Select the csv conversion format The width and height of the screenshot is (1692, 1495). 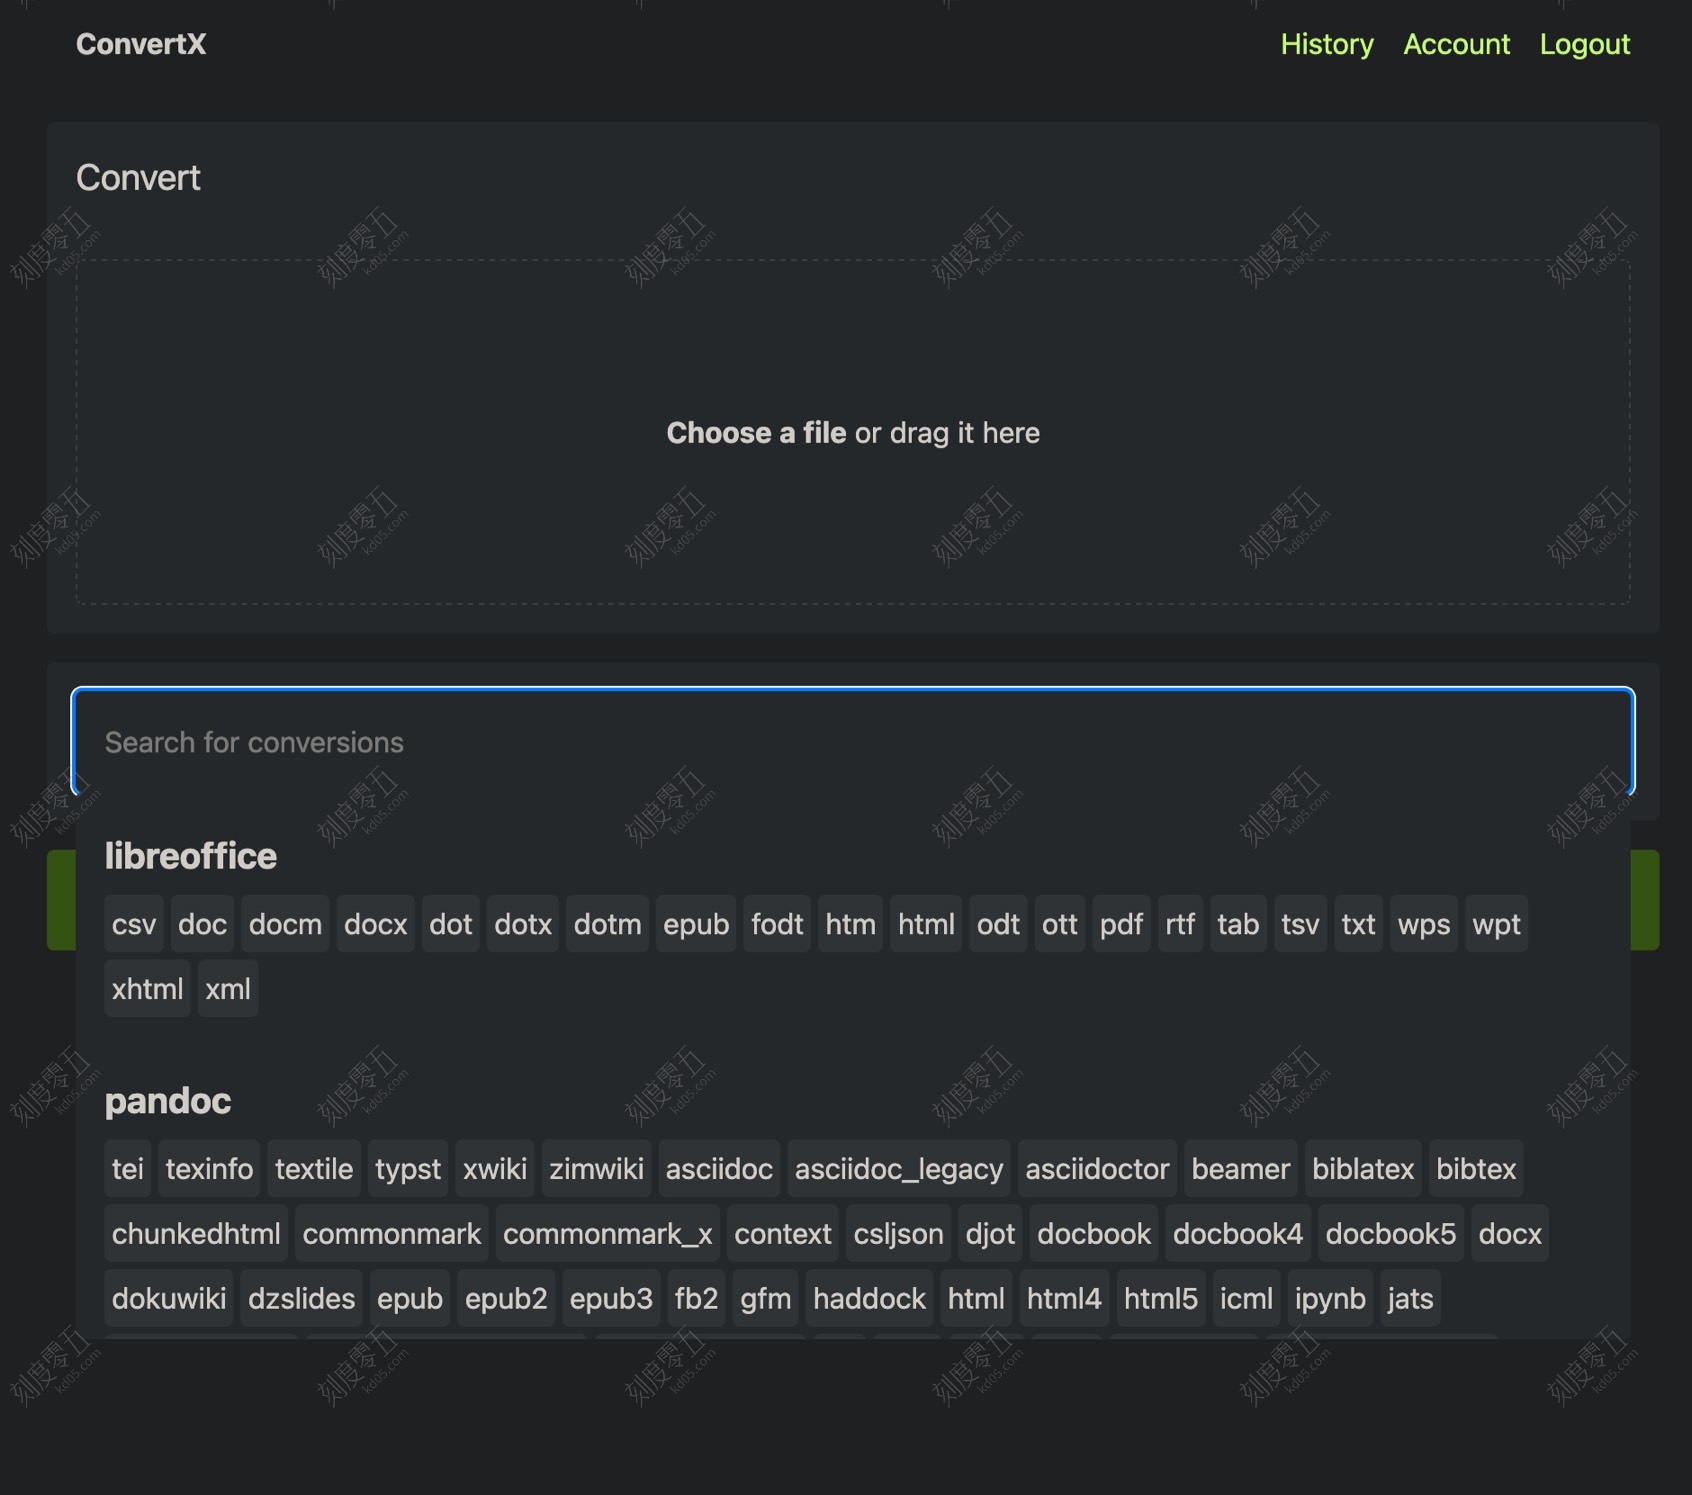click(133, 924)
